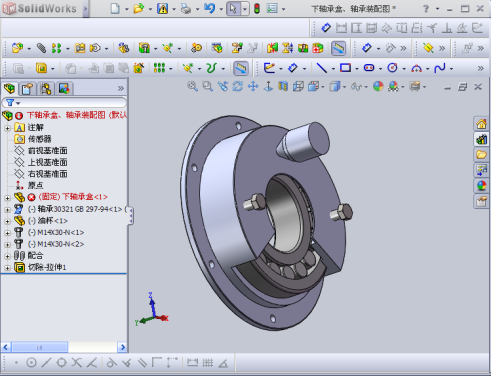Click the Undo arrow icon
492x376 pixels.
coord(209,8)
